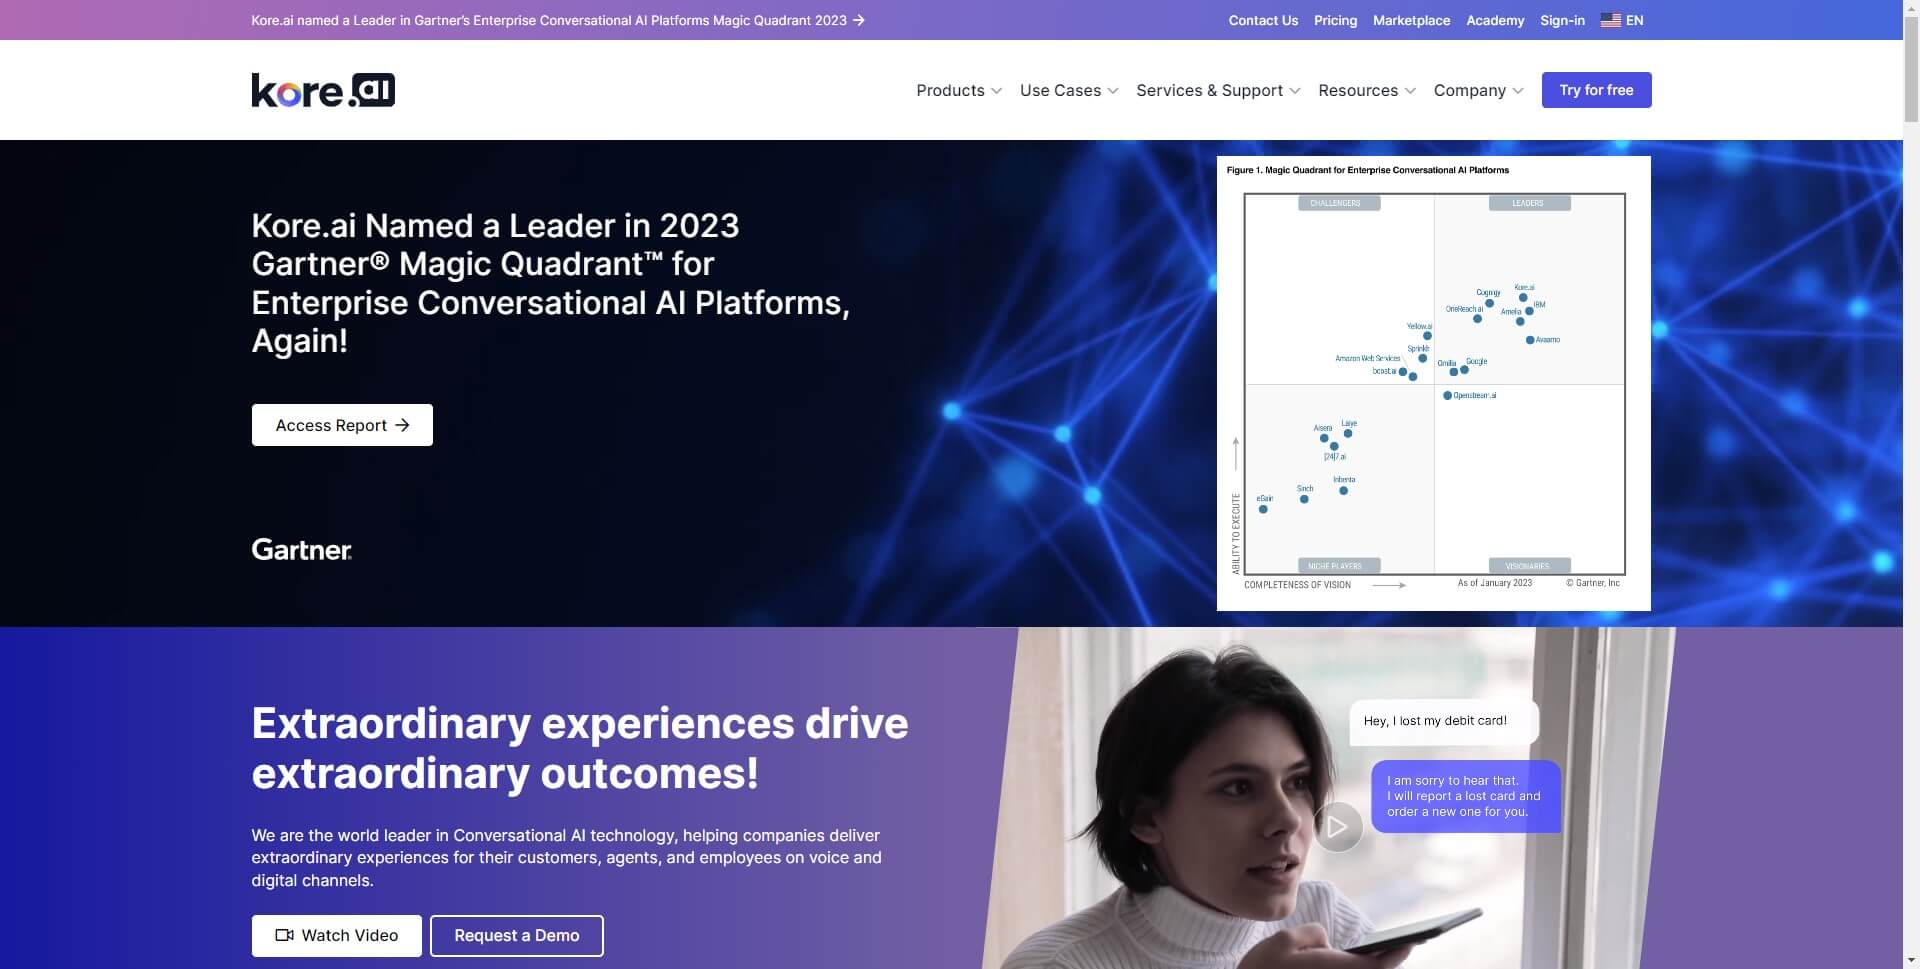Click Watch Video button
This screenshot has height=969, width=1920.
(336, 936)
